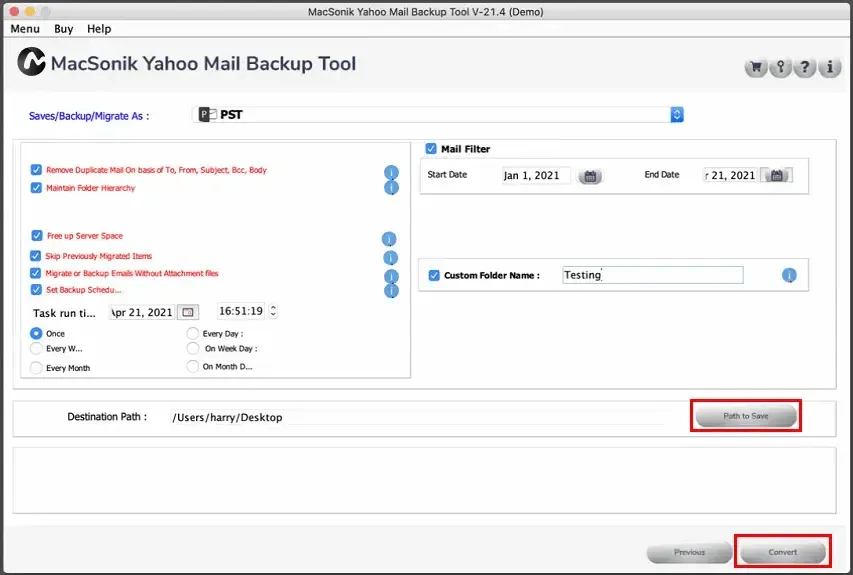Click the Path to Save button
853x575 pixels.
point(746,416)
